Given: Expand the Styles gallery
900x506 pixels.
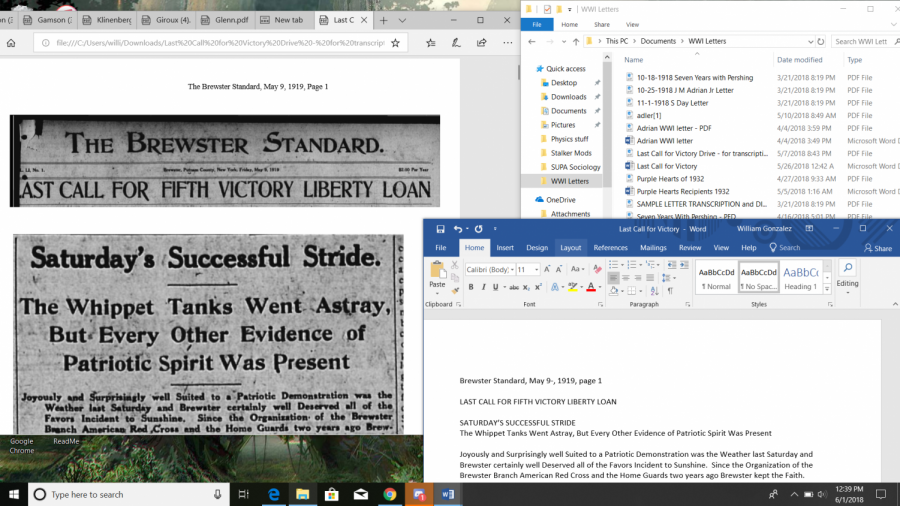Looking at the screenshot, I should 827,289.
